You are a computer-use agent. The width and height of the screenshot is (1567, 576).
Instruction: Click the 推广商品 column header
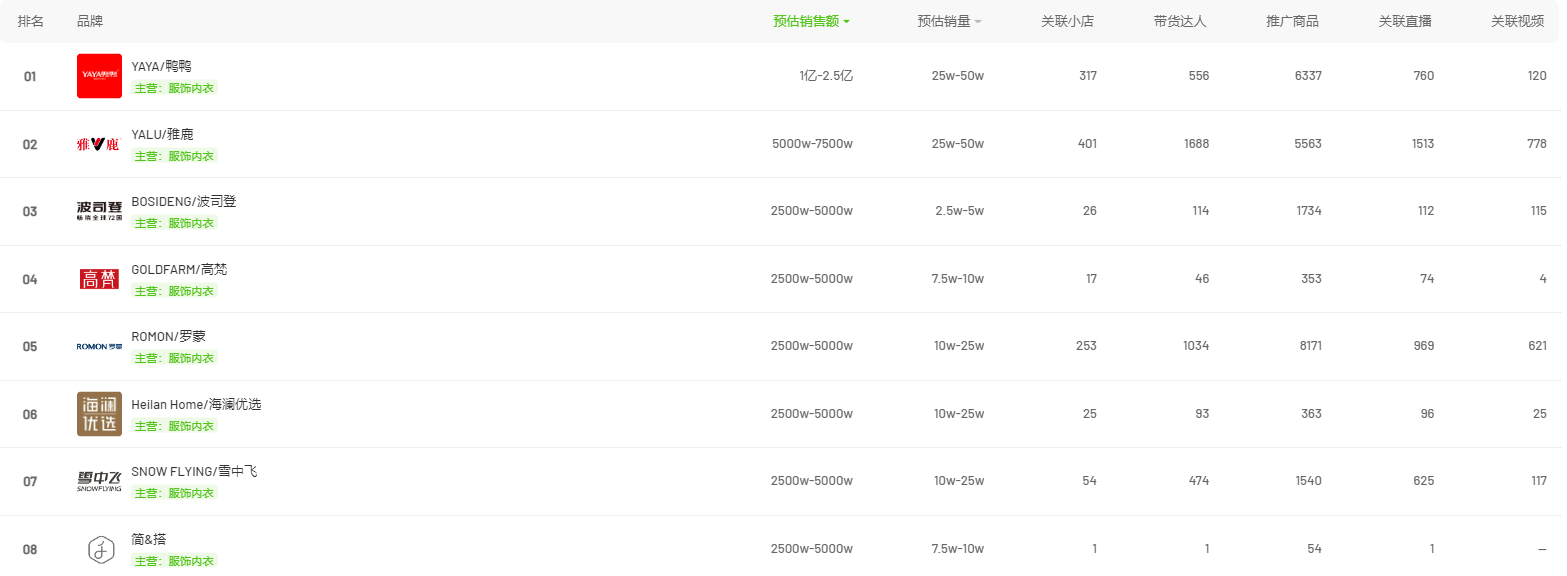[x=1292, y=21]
